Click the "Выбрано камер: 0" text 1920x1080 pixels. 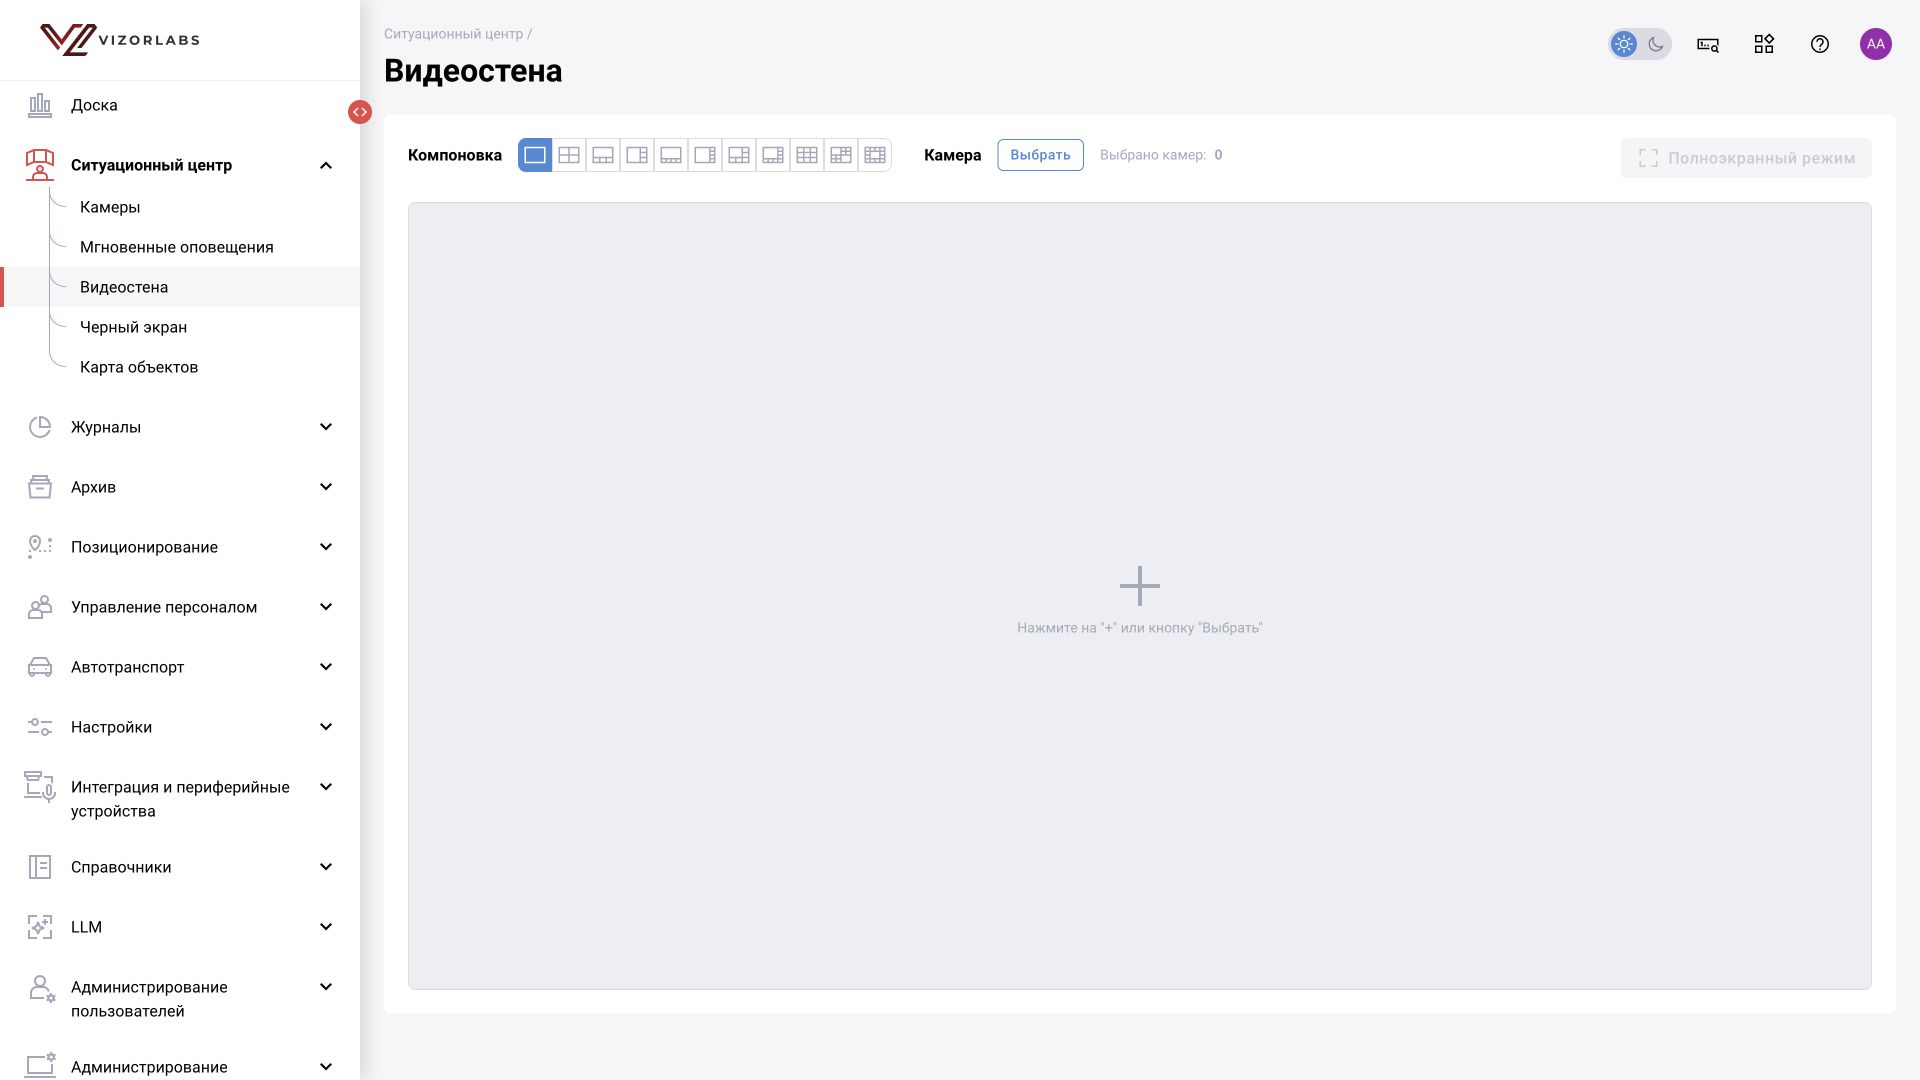coord(1161,155)
